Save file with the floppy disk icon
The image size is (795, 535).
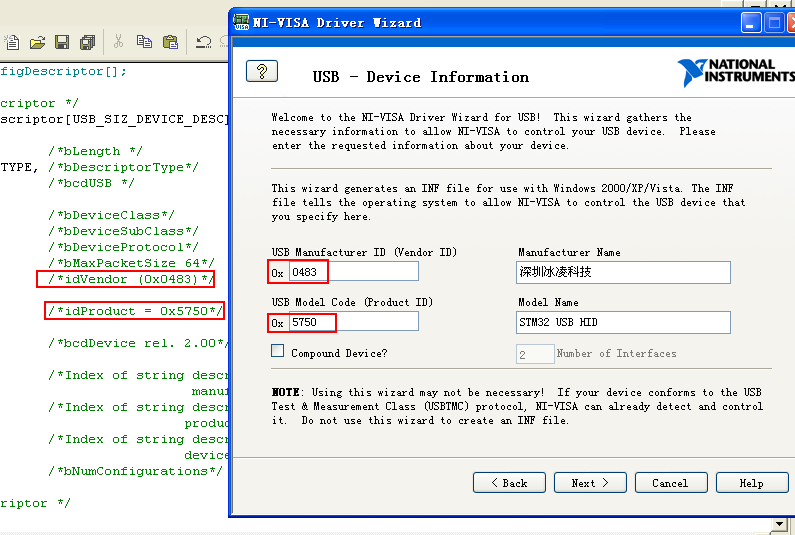[x=62, y=42]
